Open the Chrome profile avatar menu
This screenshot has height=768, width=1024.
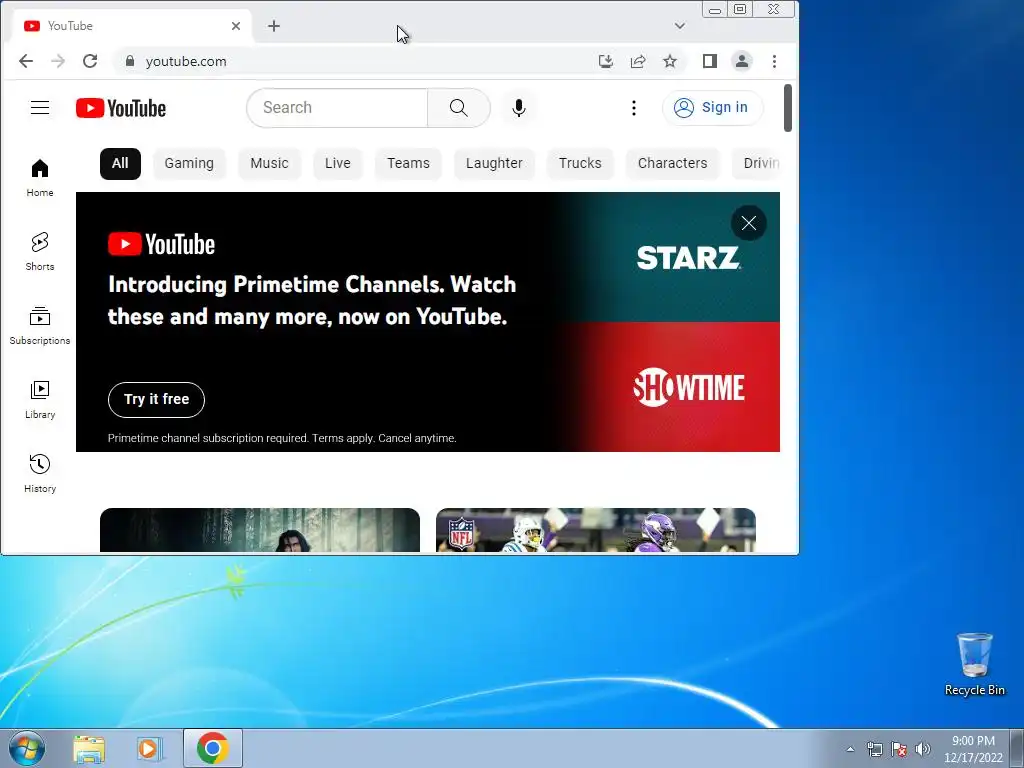point(742,61)
